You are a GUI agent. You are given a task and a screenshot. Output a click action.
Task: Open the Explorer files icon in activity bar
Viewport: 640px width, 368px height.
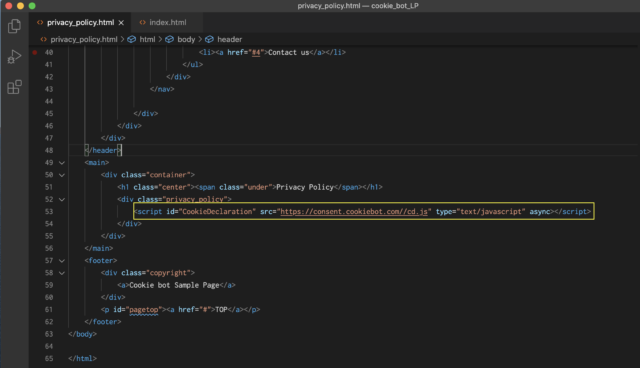14,26
